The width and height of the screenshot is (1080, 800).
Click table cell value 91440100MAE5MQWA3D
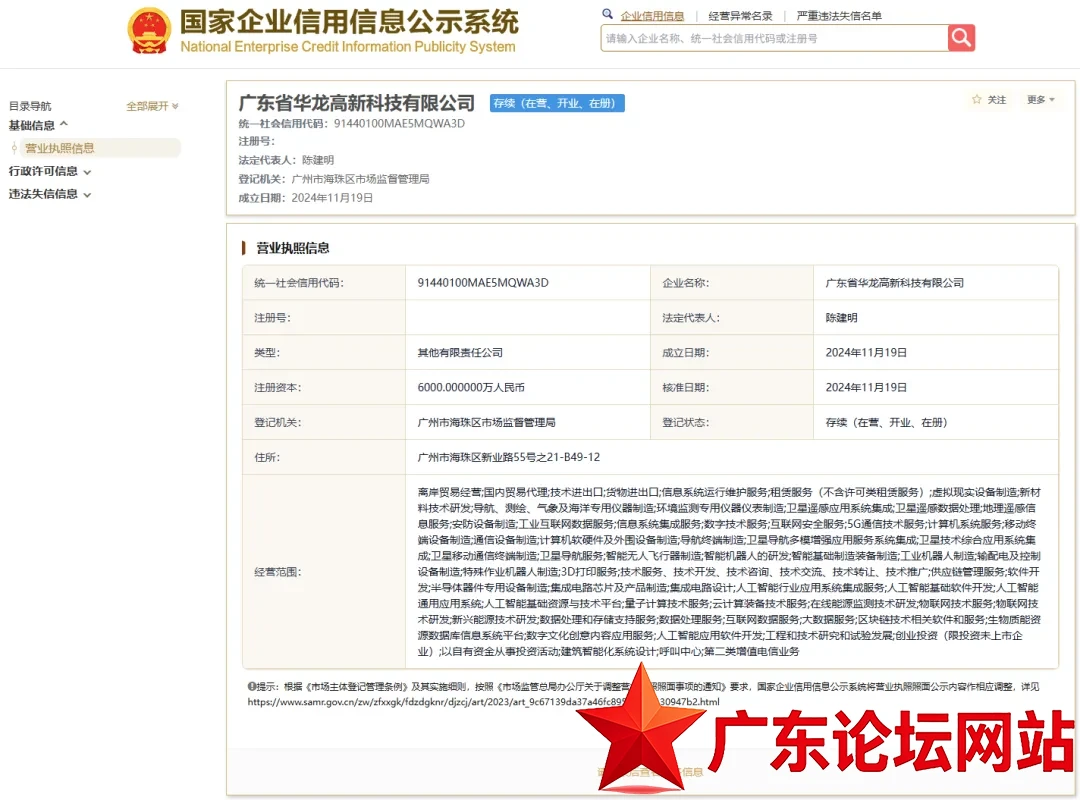tap(483, 283)
